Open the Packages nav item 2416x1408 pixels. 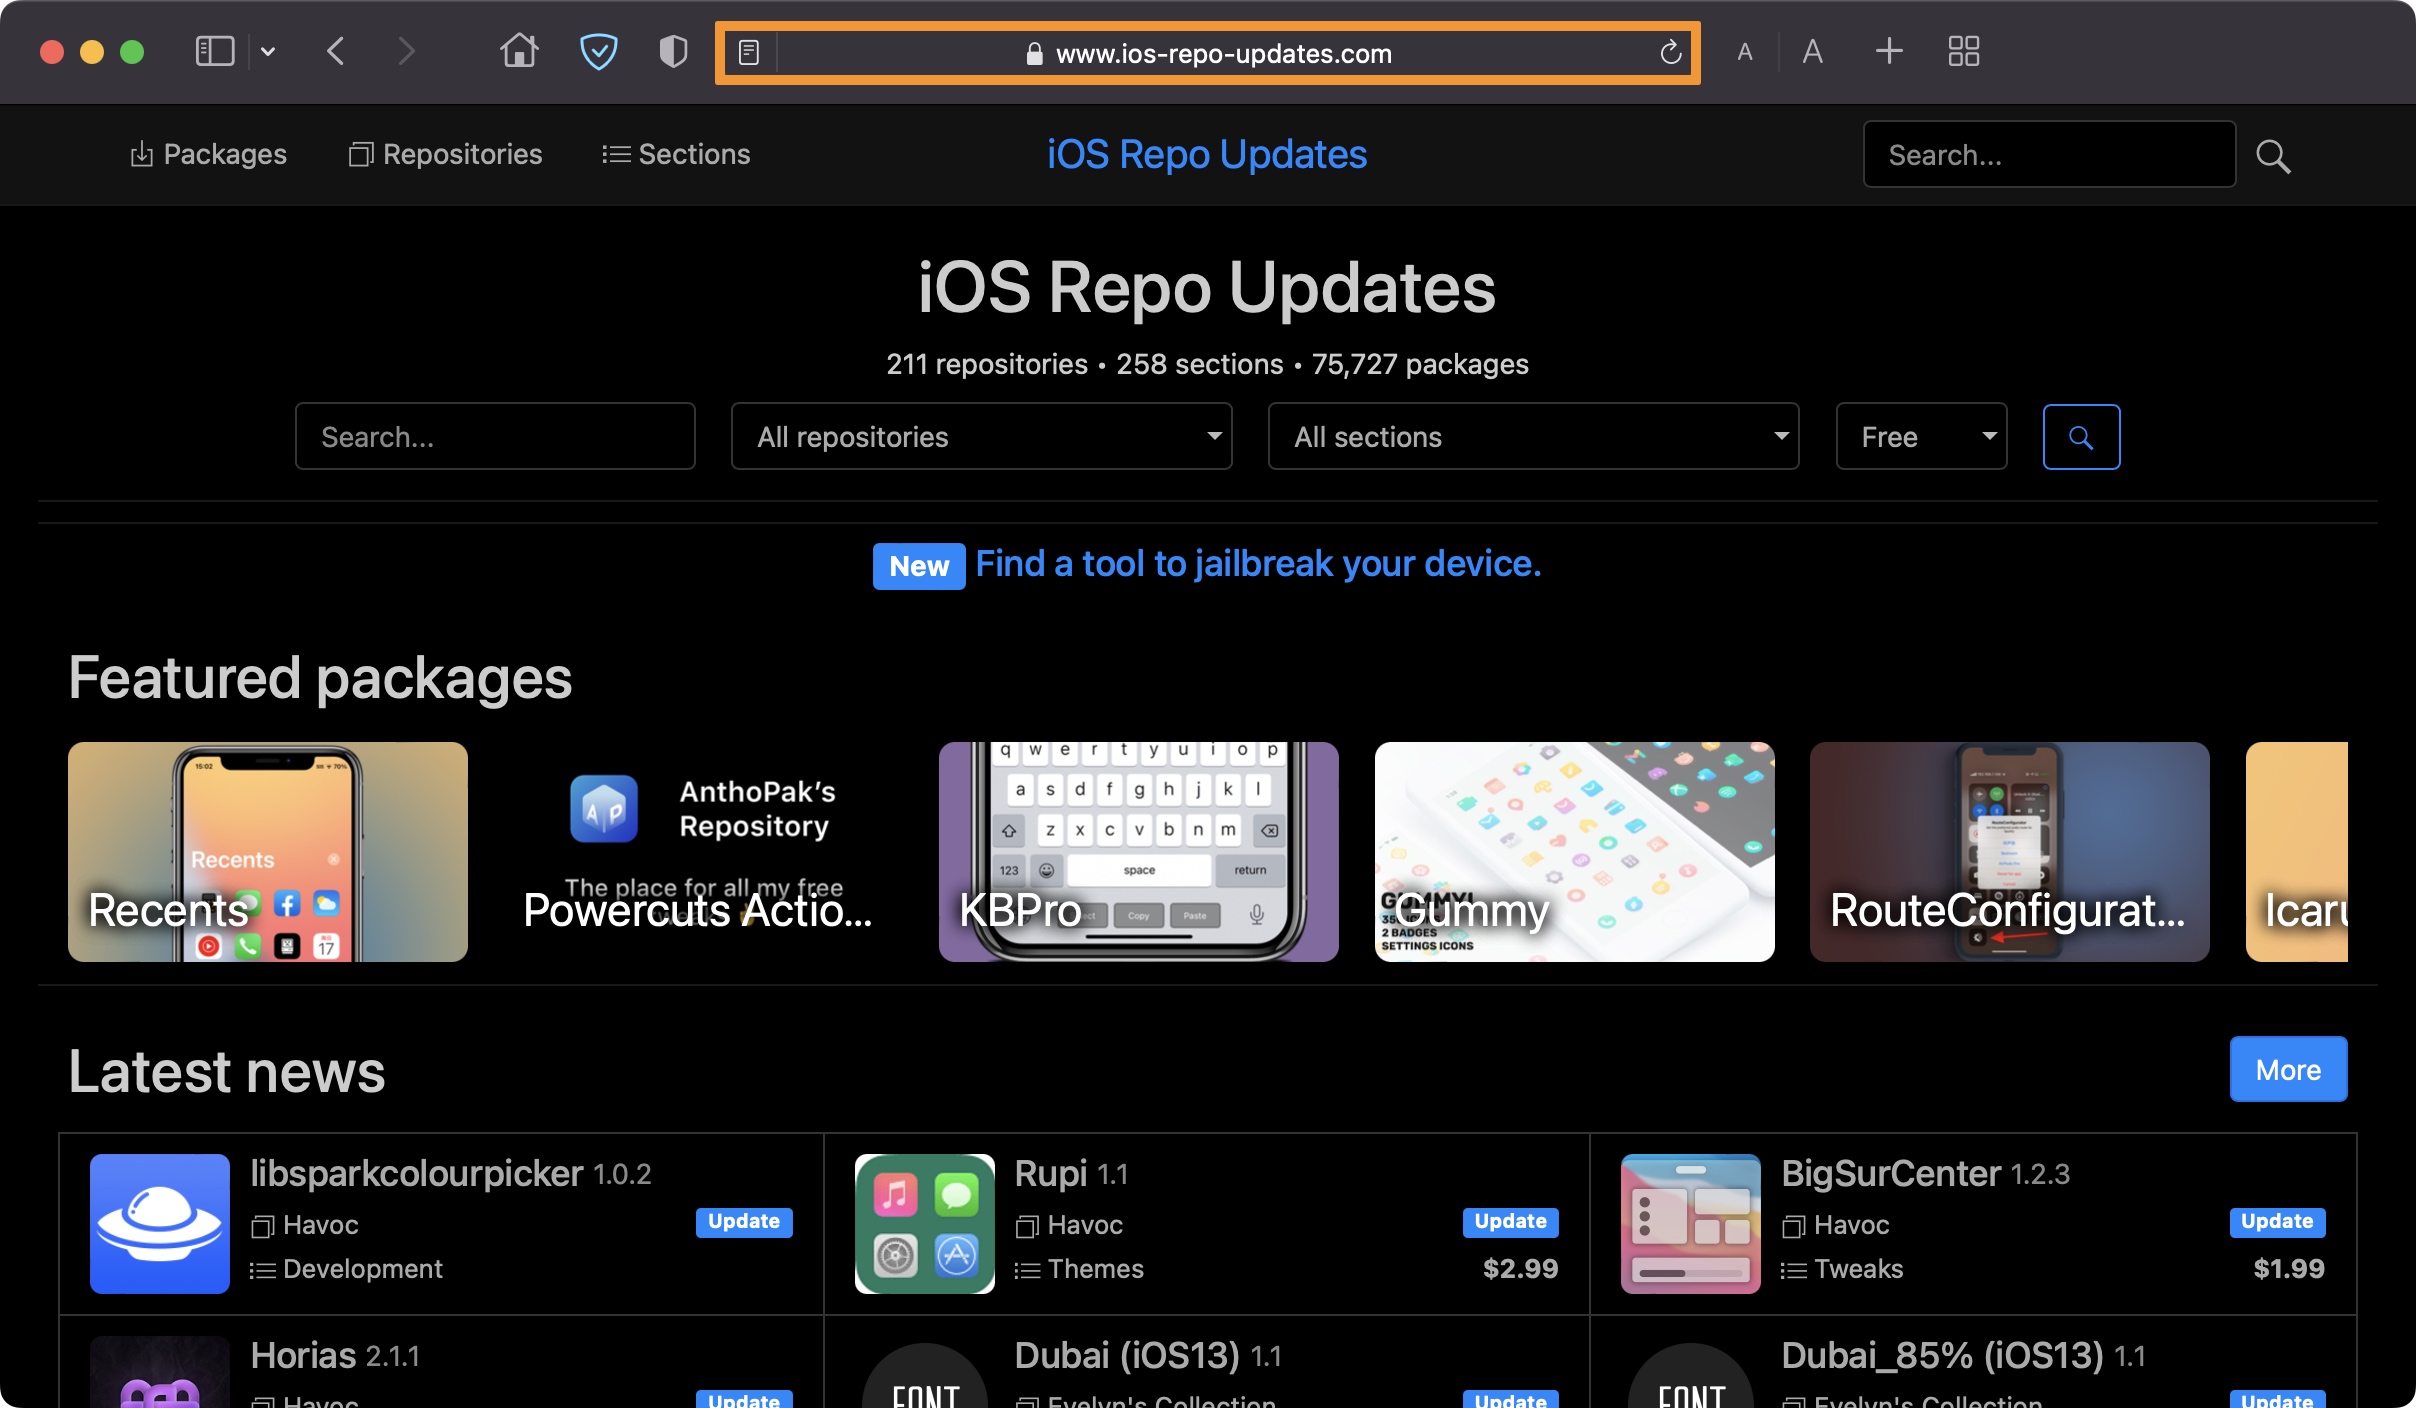(208, 154)
